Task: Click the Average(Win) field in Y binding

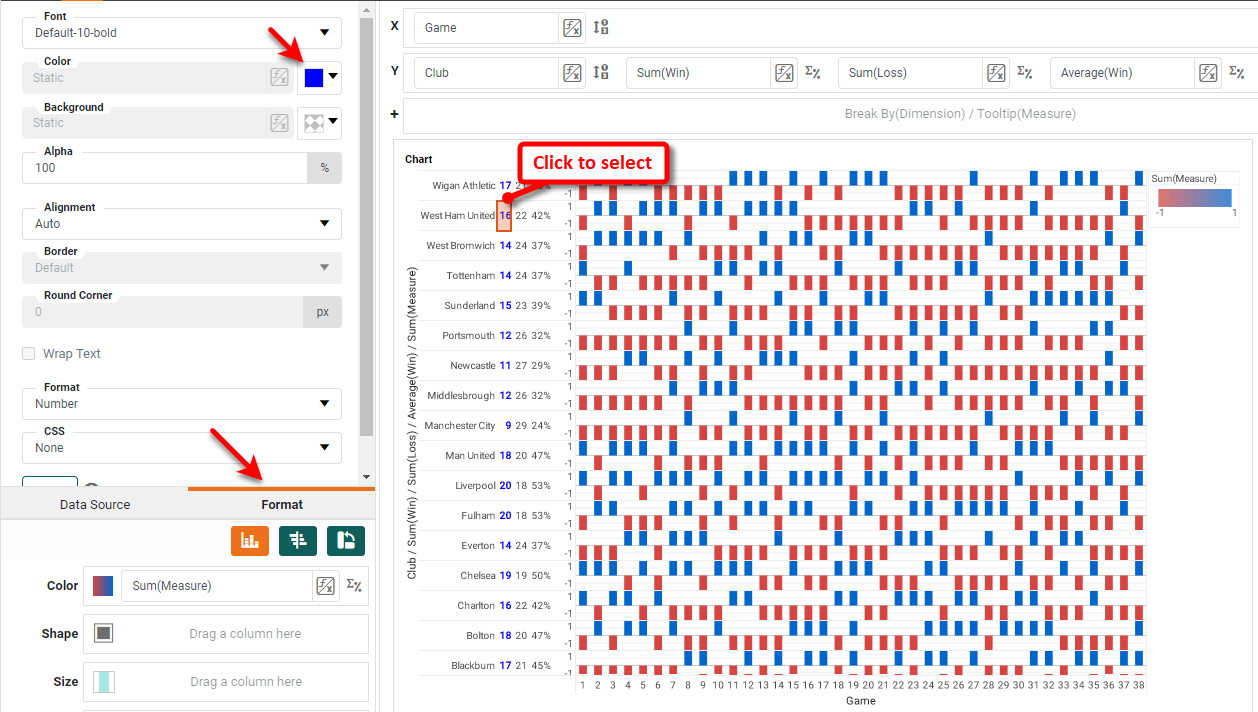Action: (1122, 73)
